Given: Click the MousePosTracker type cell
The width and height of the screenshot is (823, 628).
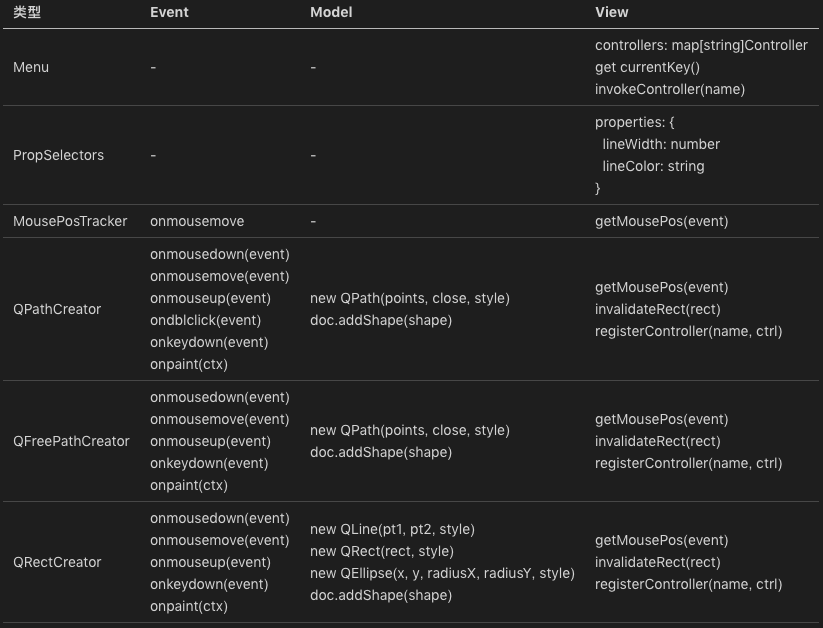Looking at the screenshot, I should coord(70,221).
